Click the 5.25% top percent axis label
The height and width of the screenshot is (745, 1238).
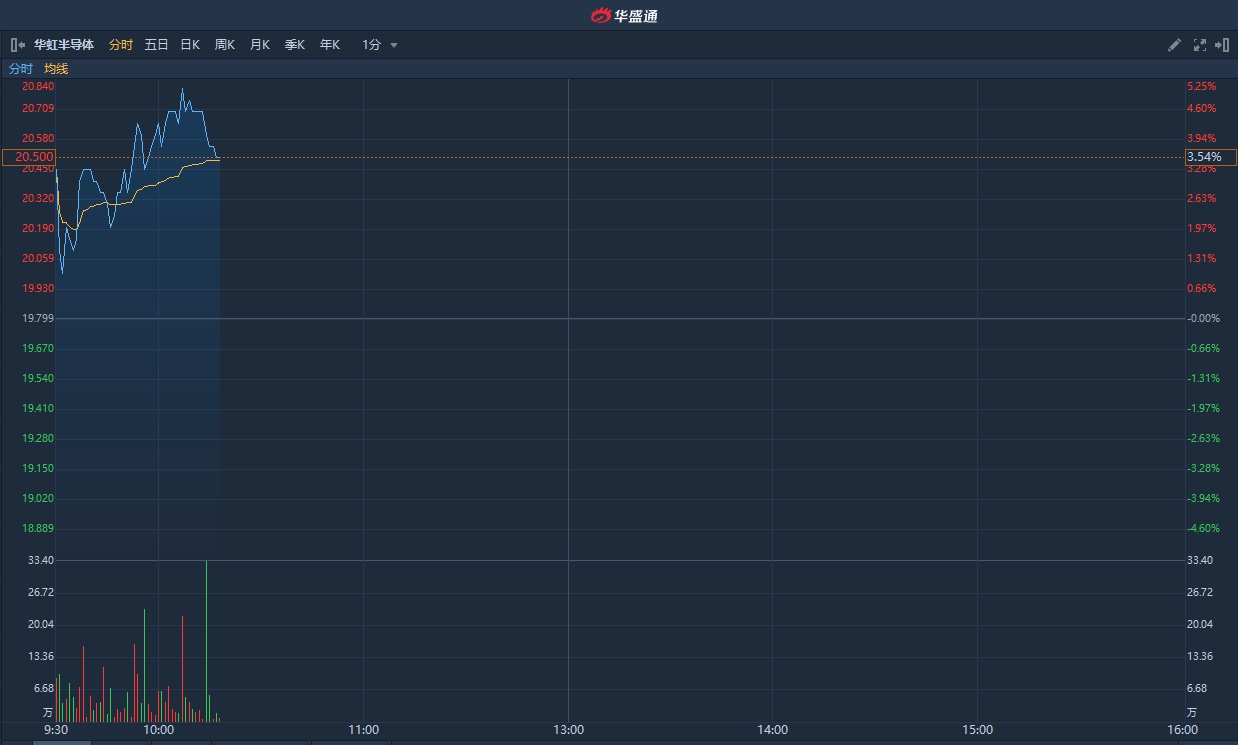1202,86
